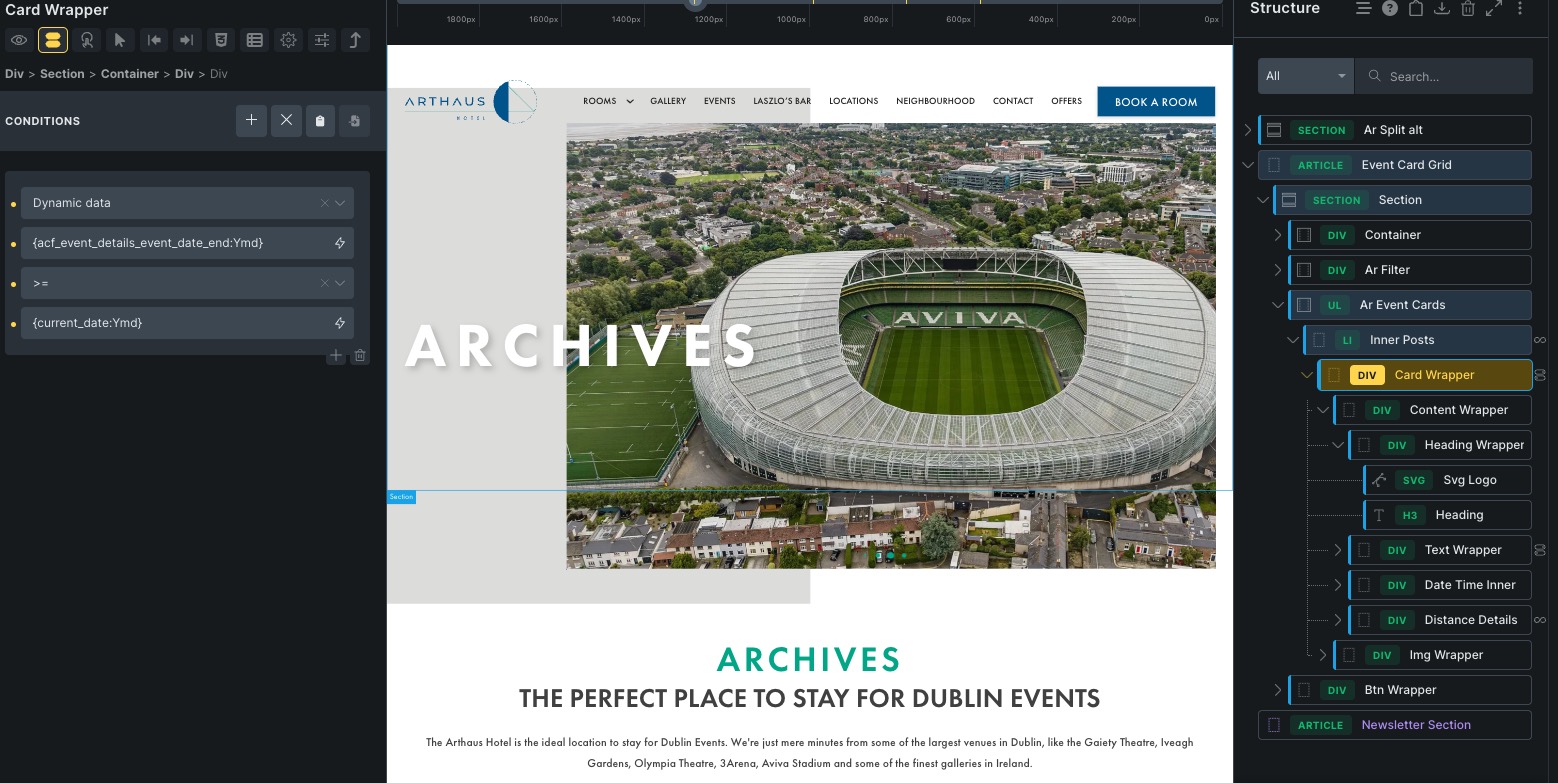Open the sliders adjustments icon
This screenshot has height=783, width=1558.
pyautogui.click(x=322, y=40)
